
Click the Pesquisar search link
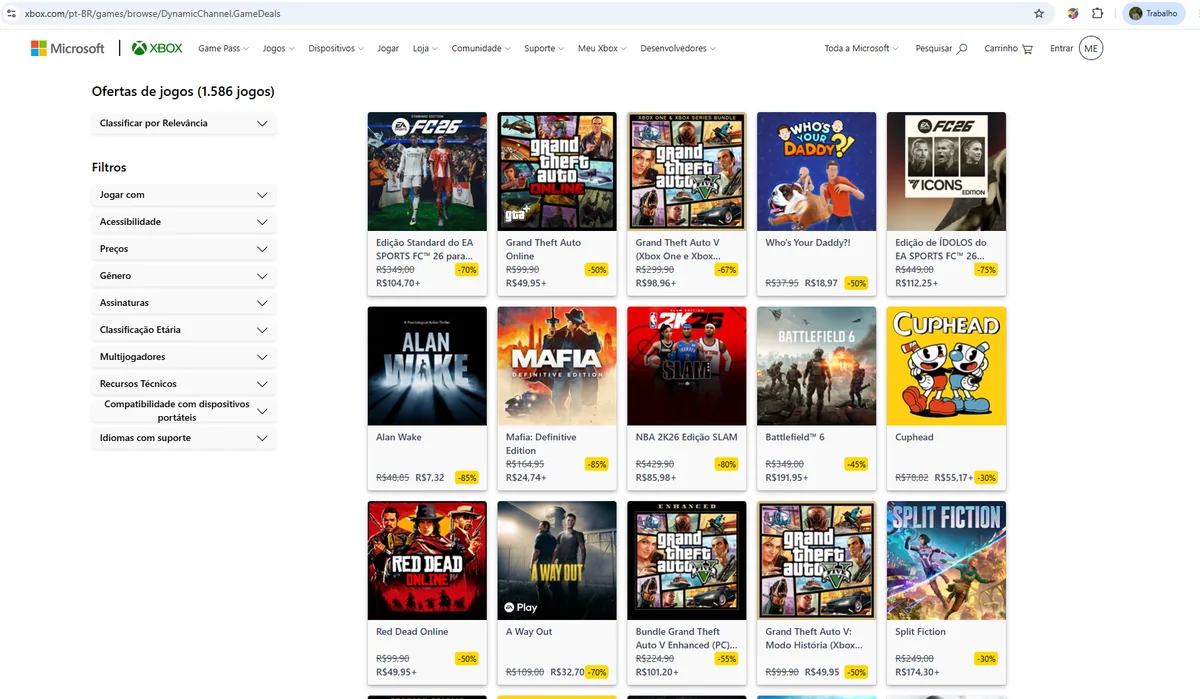(x=933, y=48)
